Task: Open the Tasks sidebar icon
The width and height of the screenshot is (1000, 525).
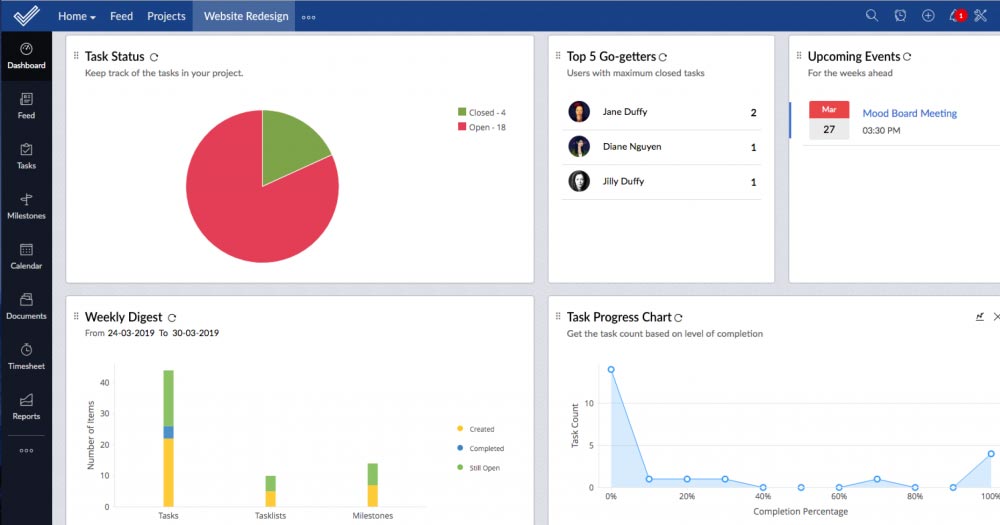Action: point(26,156)
